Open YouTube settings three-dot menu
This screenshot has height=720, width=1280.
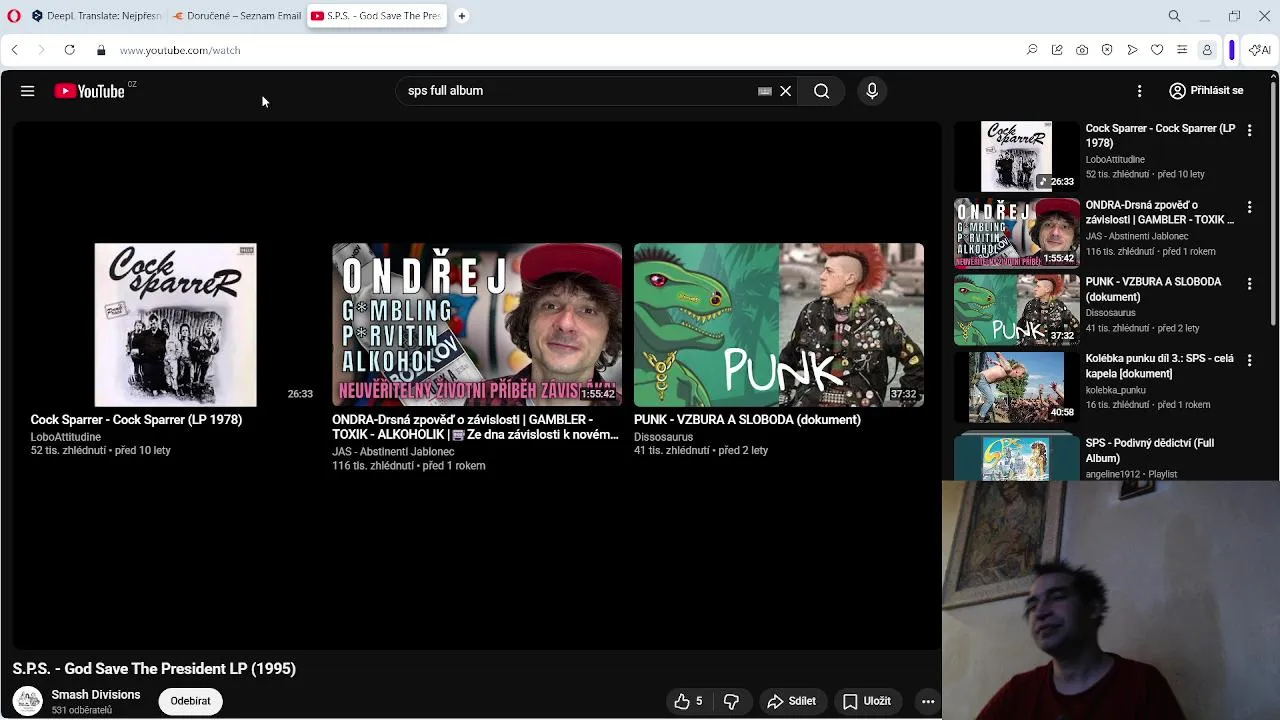pyautogui.click(x=1139, y=91)
